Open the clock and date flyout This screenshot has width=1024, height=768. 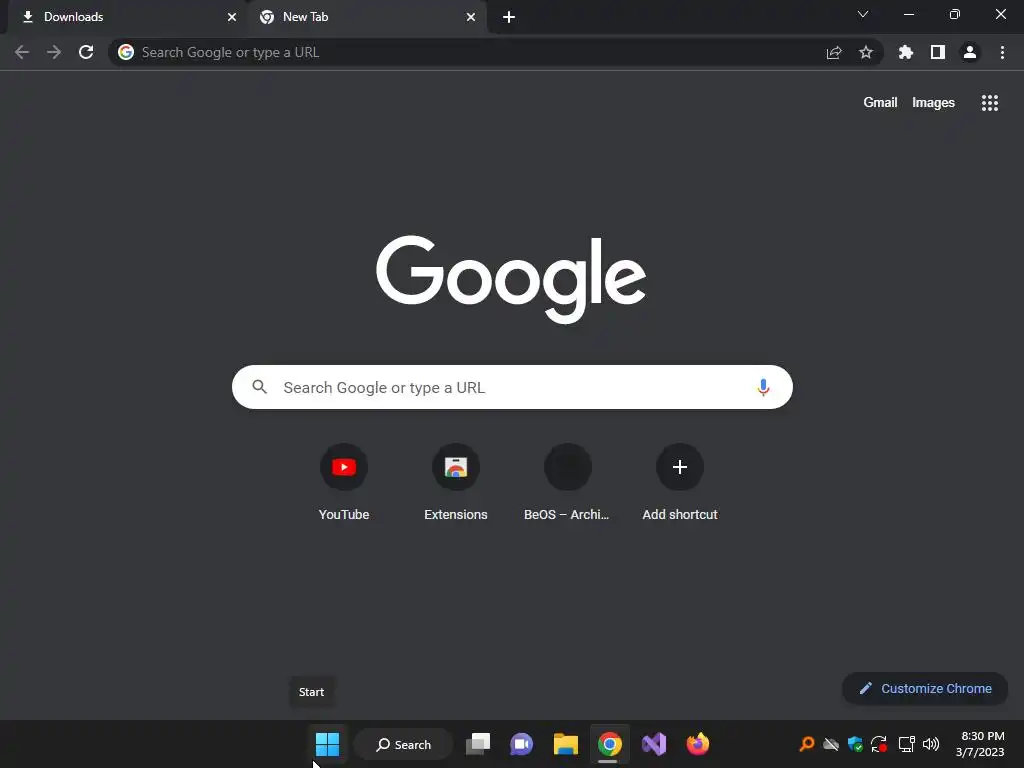point(980,744)
